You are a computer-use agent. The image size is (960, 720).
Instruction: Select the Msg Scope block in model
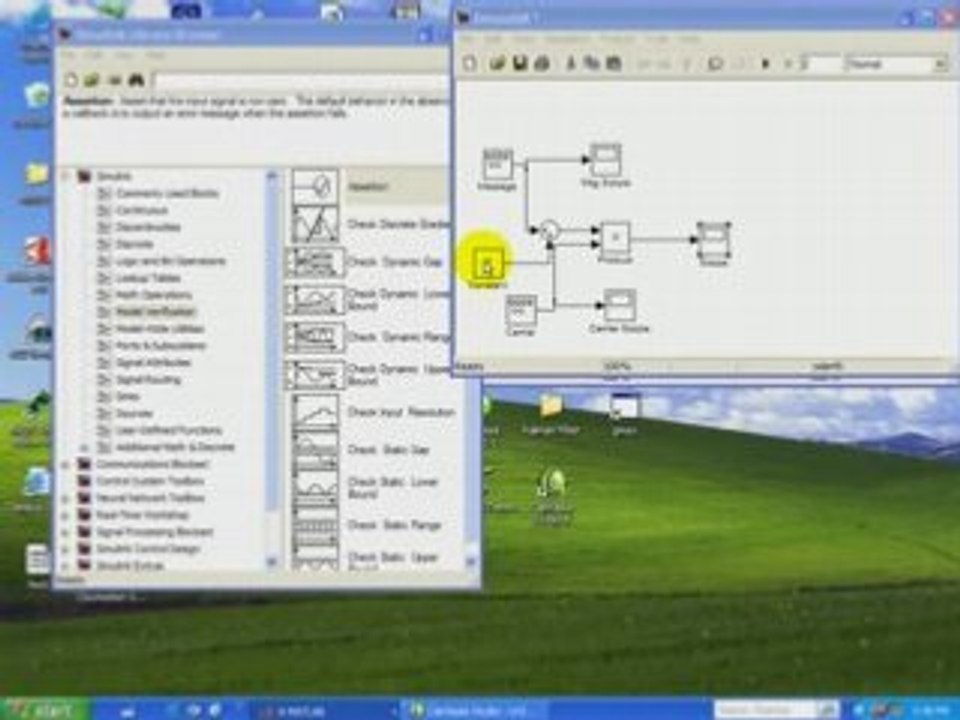(x=606, y=160)
